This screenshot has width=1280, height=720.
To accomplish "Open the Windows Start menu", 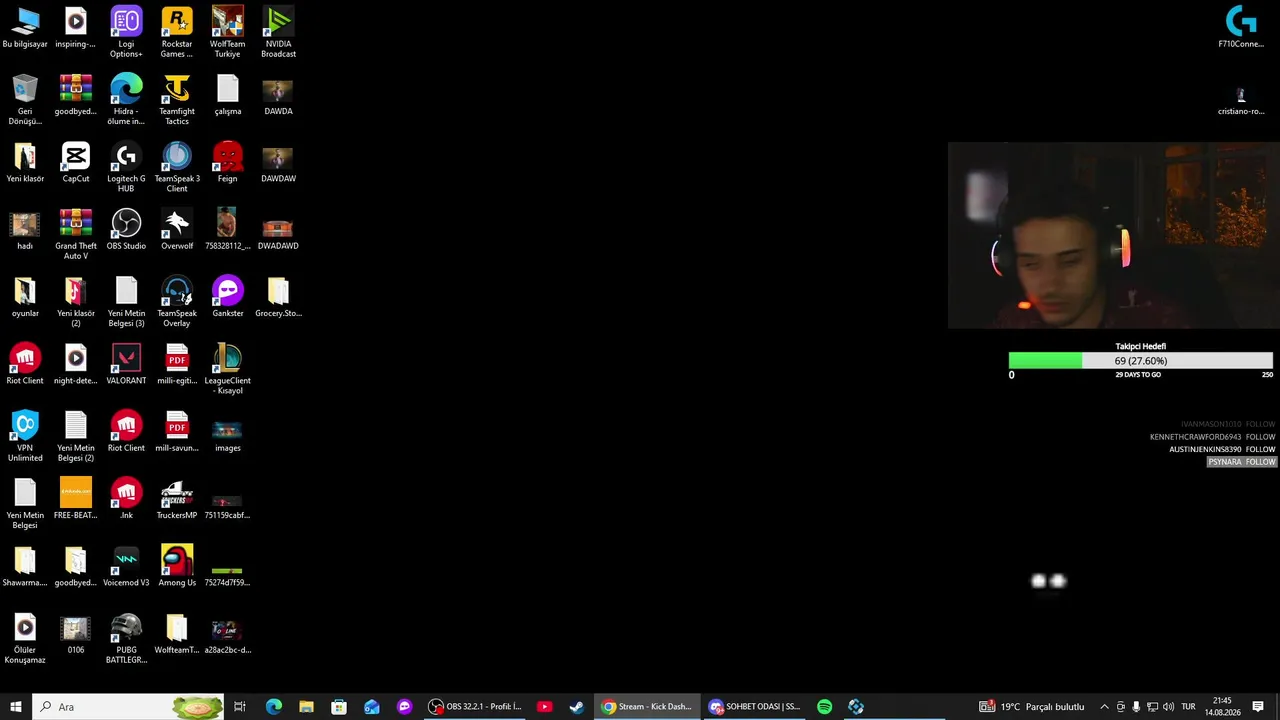I will 16,707.
